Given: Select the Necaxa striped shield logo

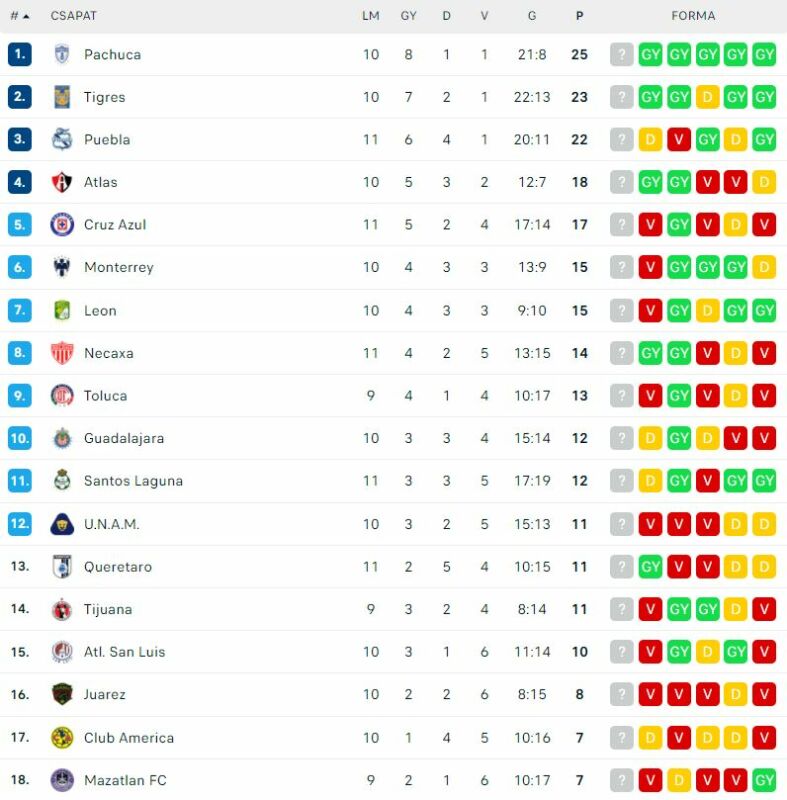Looking at the screenshot, I should pyautogui.click(x=62, y=353).
